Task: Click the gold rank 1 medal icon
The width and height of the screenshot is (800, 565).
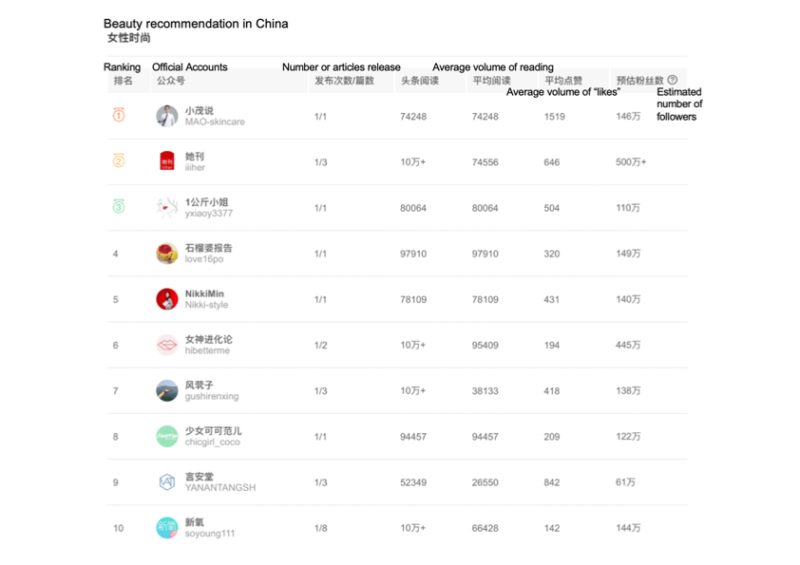Action: [118, 116]
